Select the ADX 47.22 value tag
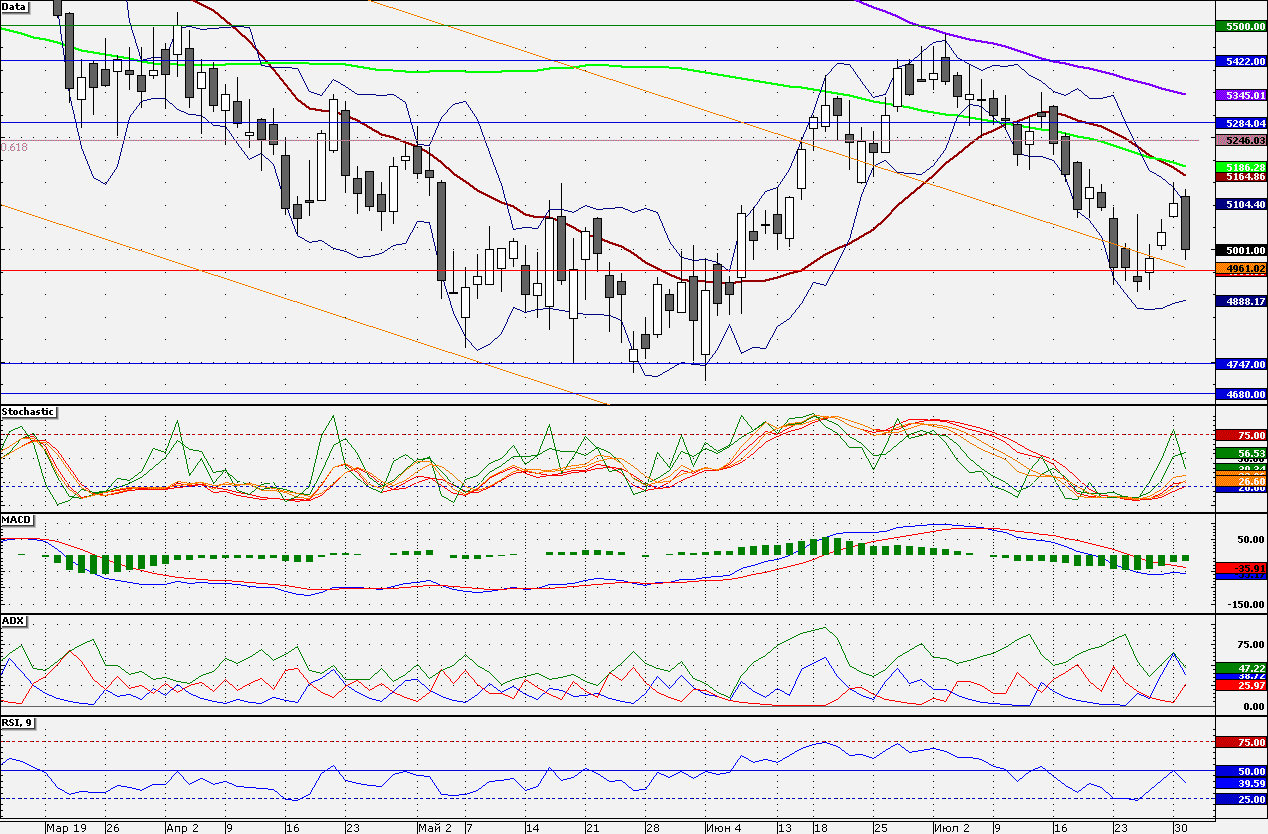 (x=1240, y=667)
